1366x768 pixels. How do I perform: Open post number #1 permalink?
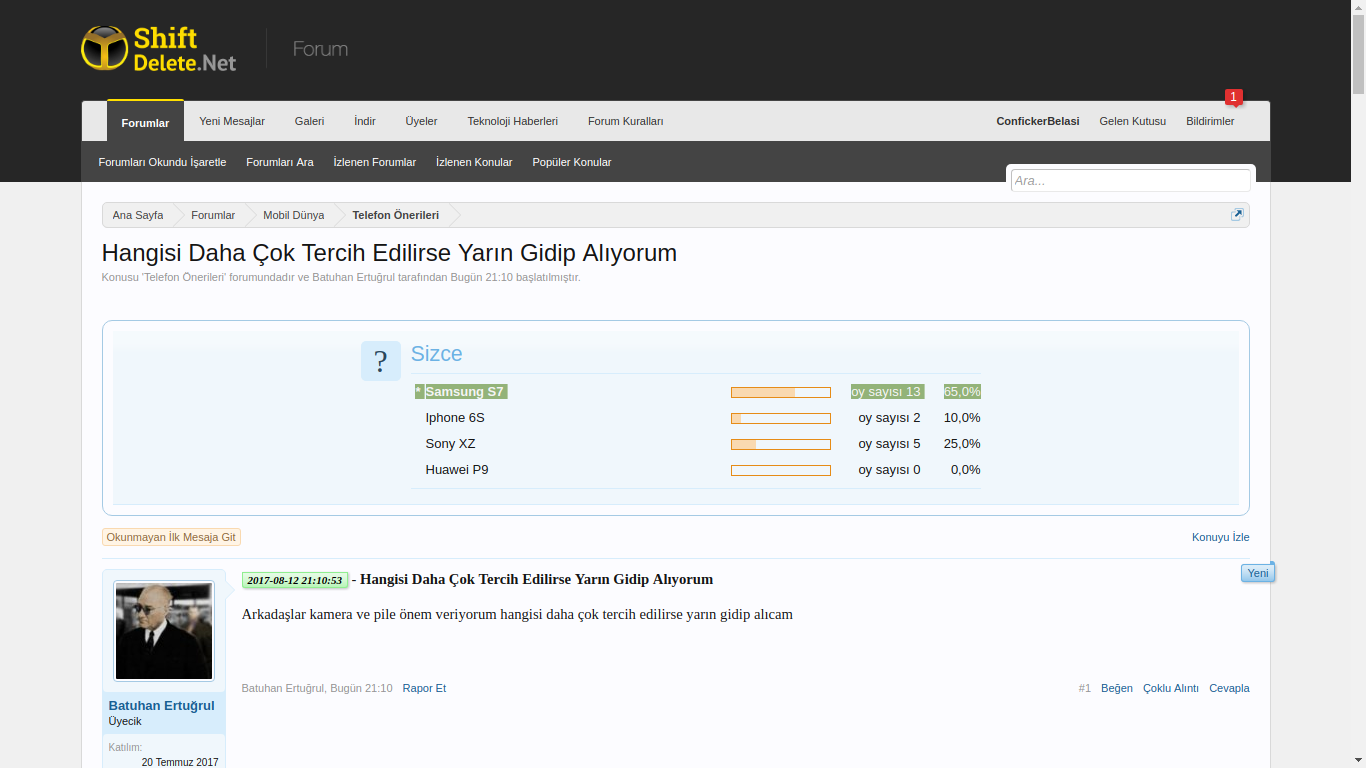1085,688
